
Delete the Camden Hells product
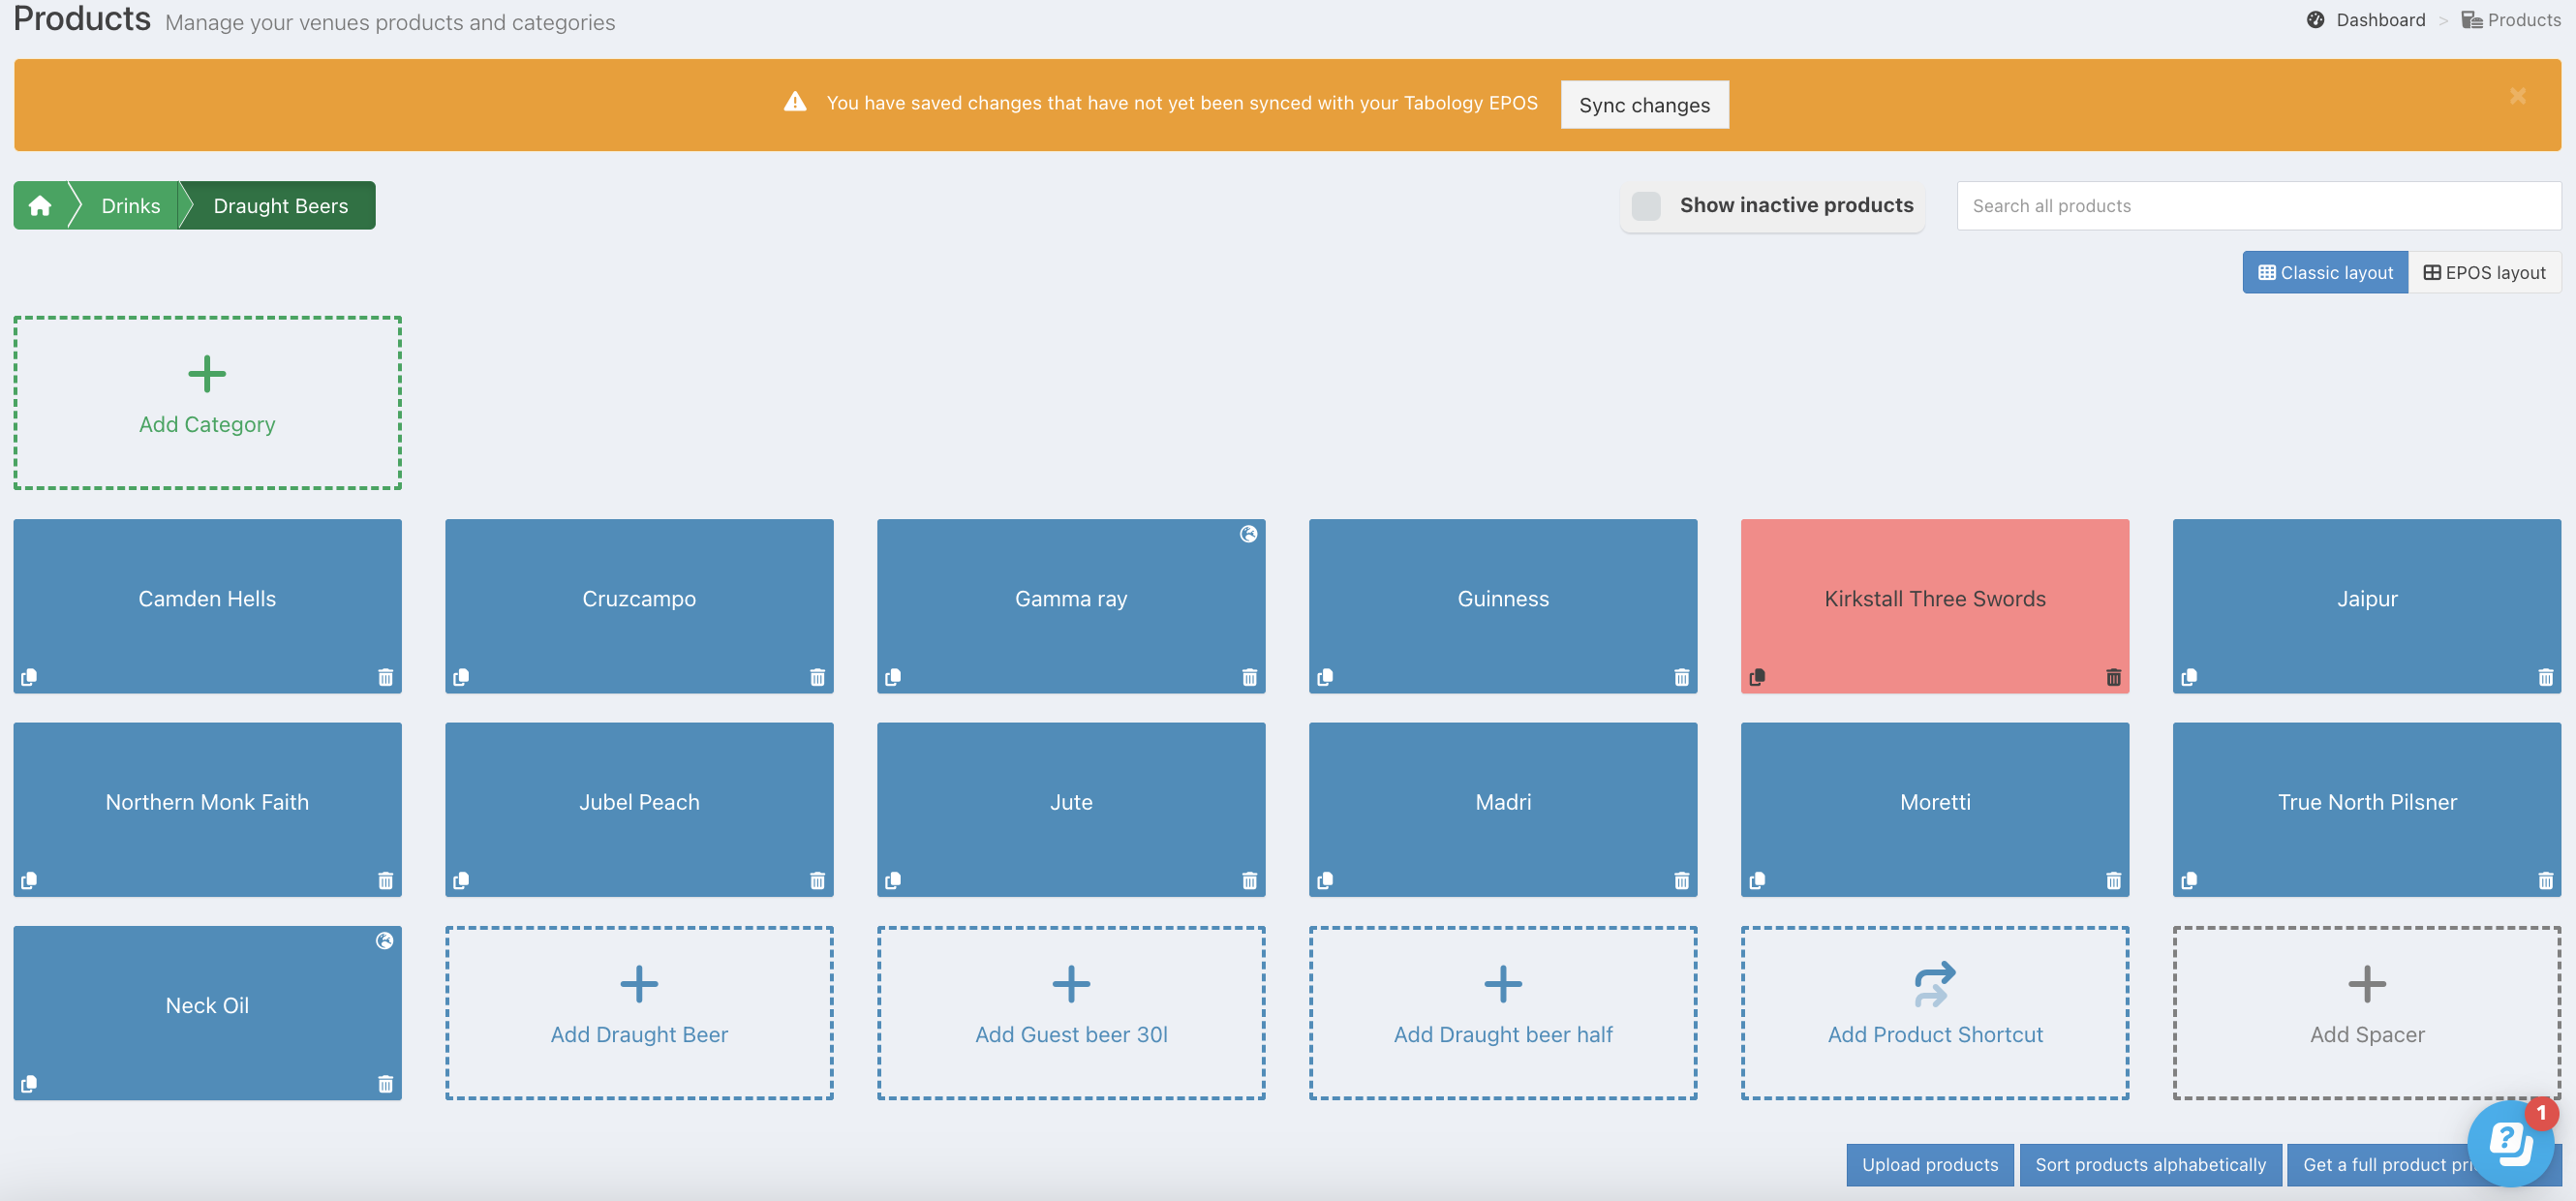pyautogui.click(x=386, y=677)
